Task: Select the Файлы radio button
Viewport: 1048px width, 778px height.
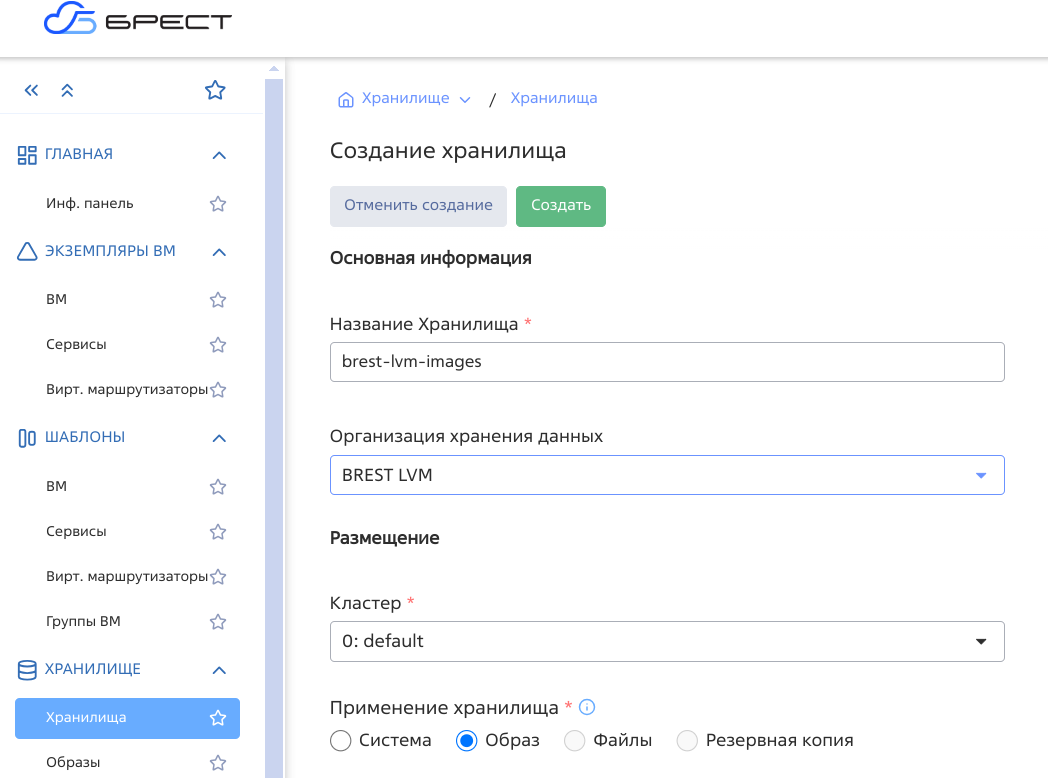Action: pyautogui.click(x=574, y=740)
